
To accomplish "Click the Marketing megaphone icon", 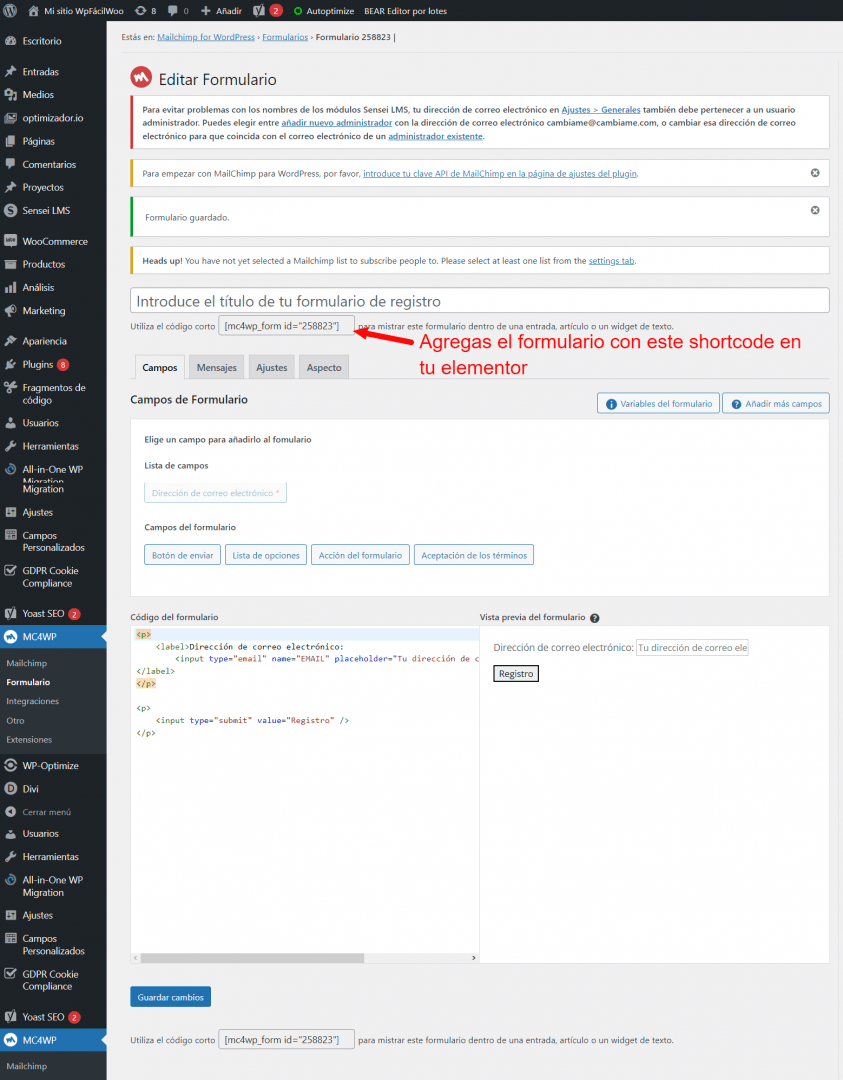I will 10,311.
